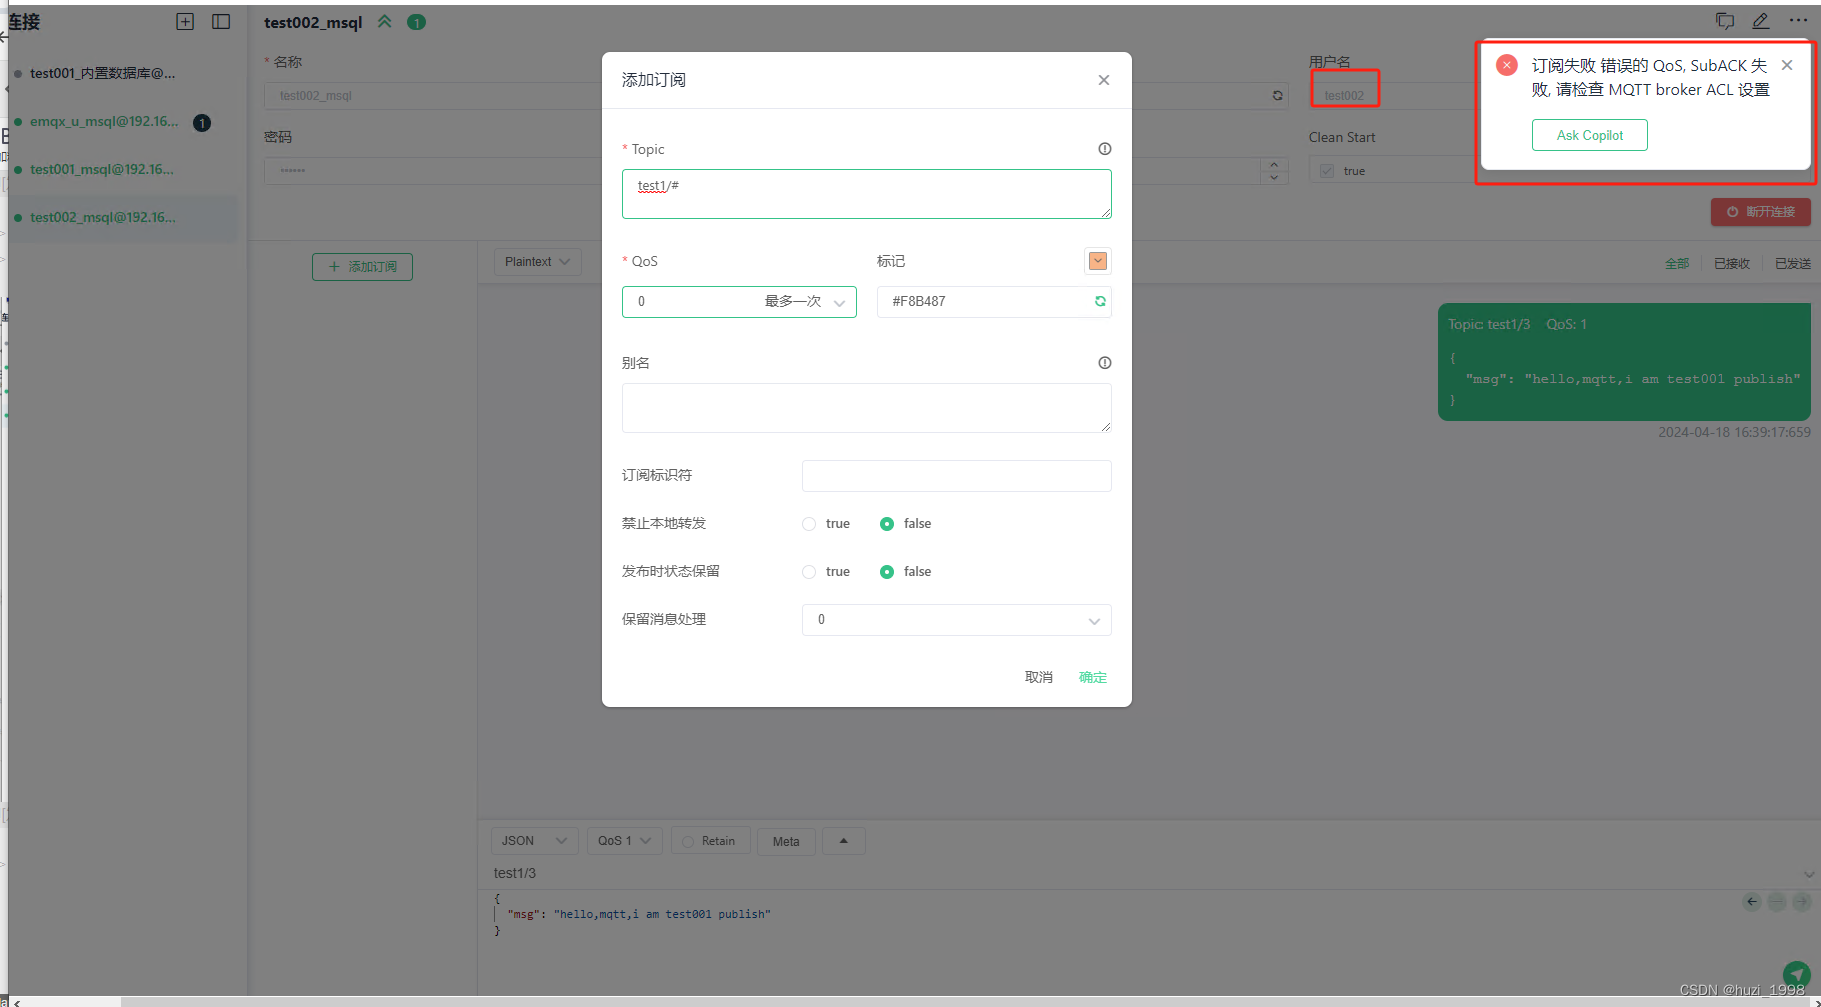Click the new connection plus icon
Viewport: 1821px width, 1007px height.
pos(185,21)
